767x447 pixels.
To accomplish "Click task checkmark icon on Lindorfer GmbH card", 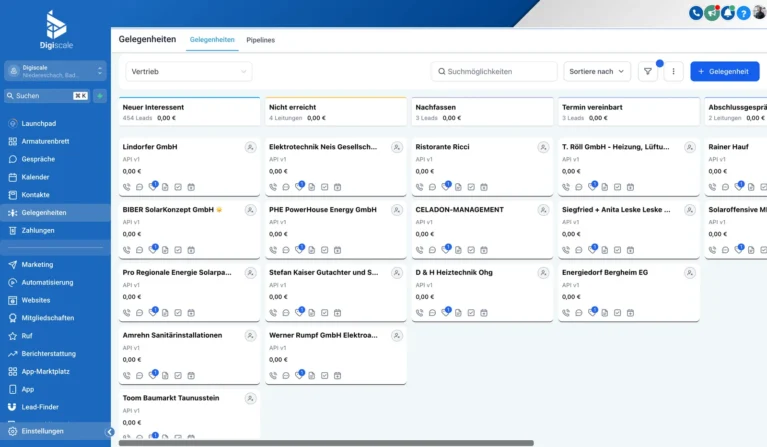I will [178, 187].
